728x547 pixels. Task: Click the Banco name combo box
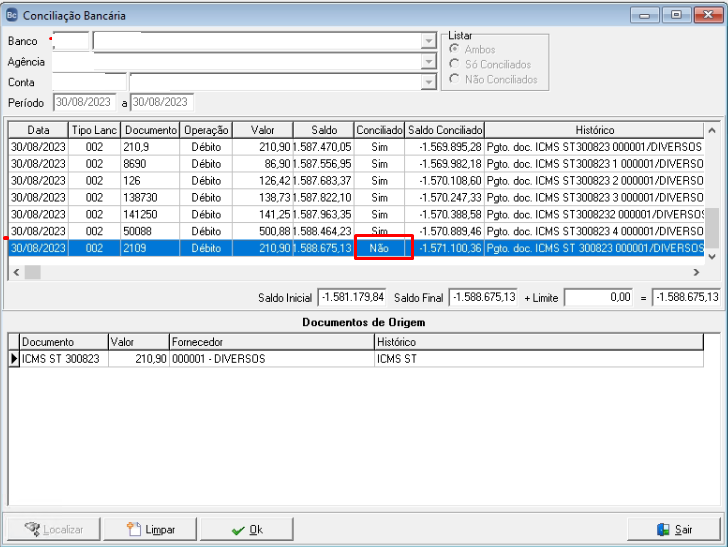tap(264, 41)
